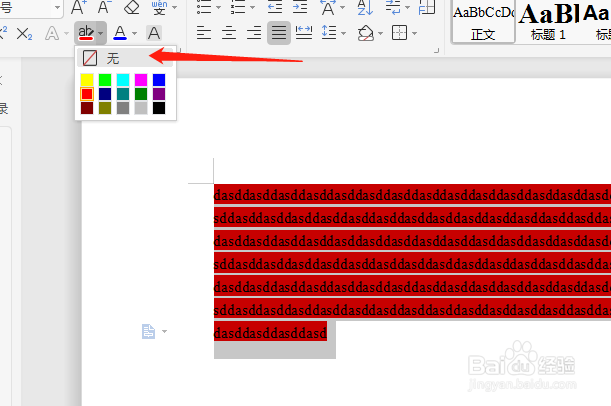Click the last line 'dasddasddasddasd'
This screenshot has height=406, width=611.
270,333
